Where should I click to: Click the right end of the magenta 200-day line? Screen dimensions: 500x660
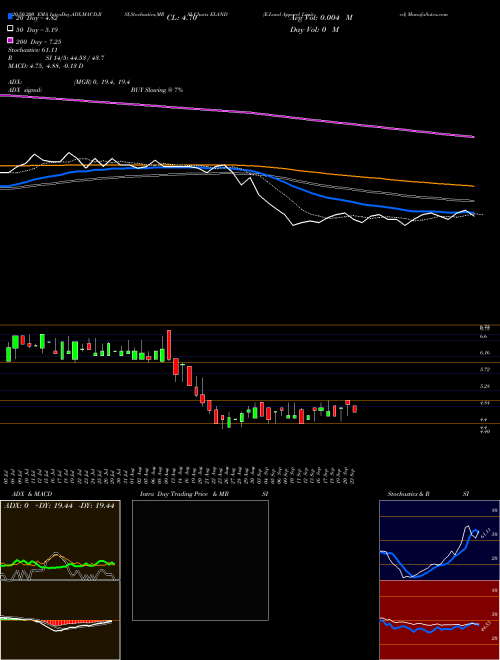473,136
